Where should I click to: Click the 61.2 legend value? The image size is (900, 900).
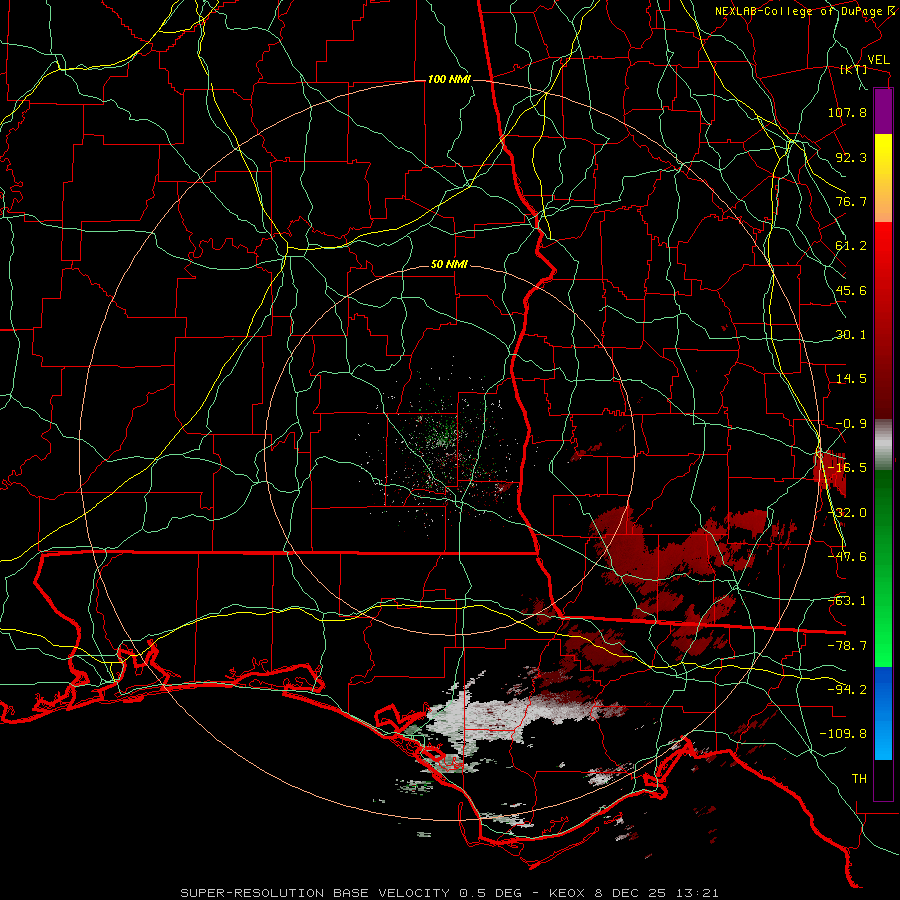pos(851,246)
